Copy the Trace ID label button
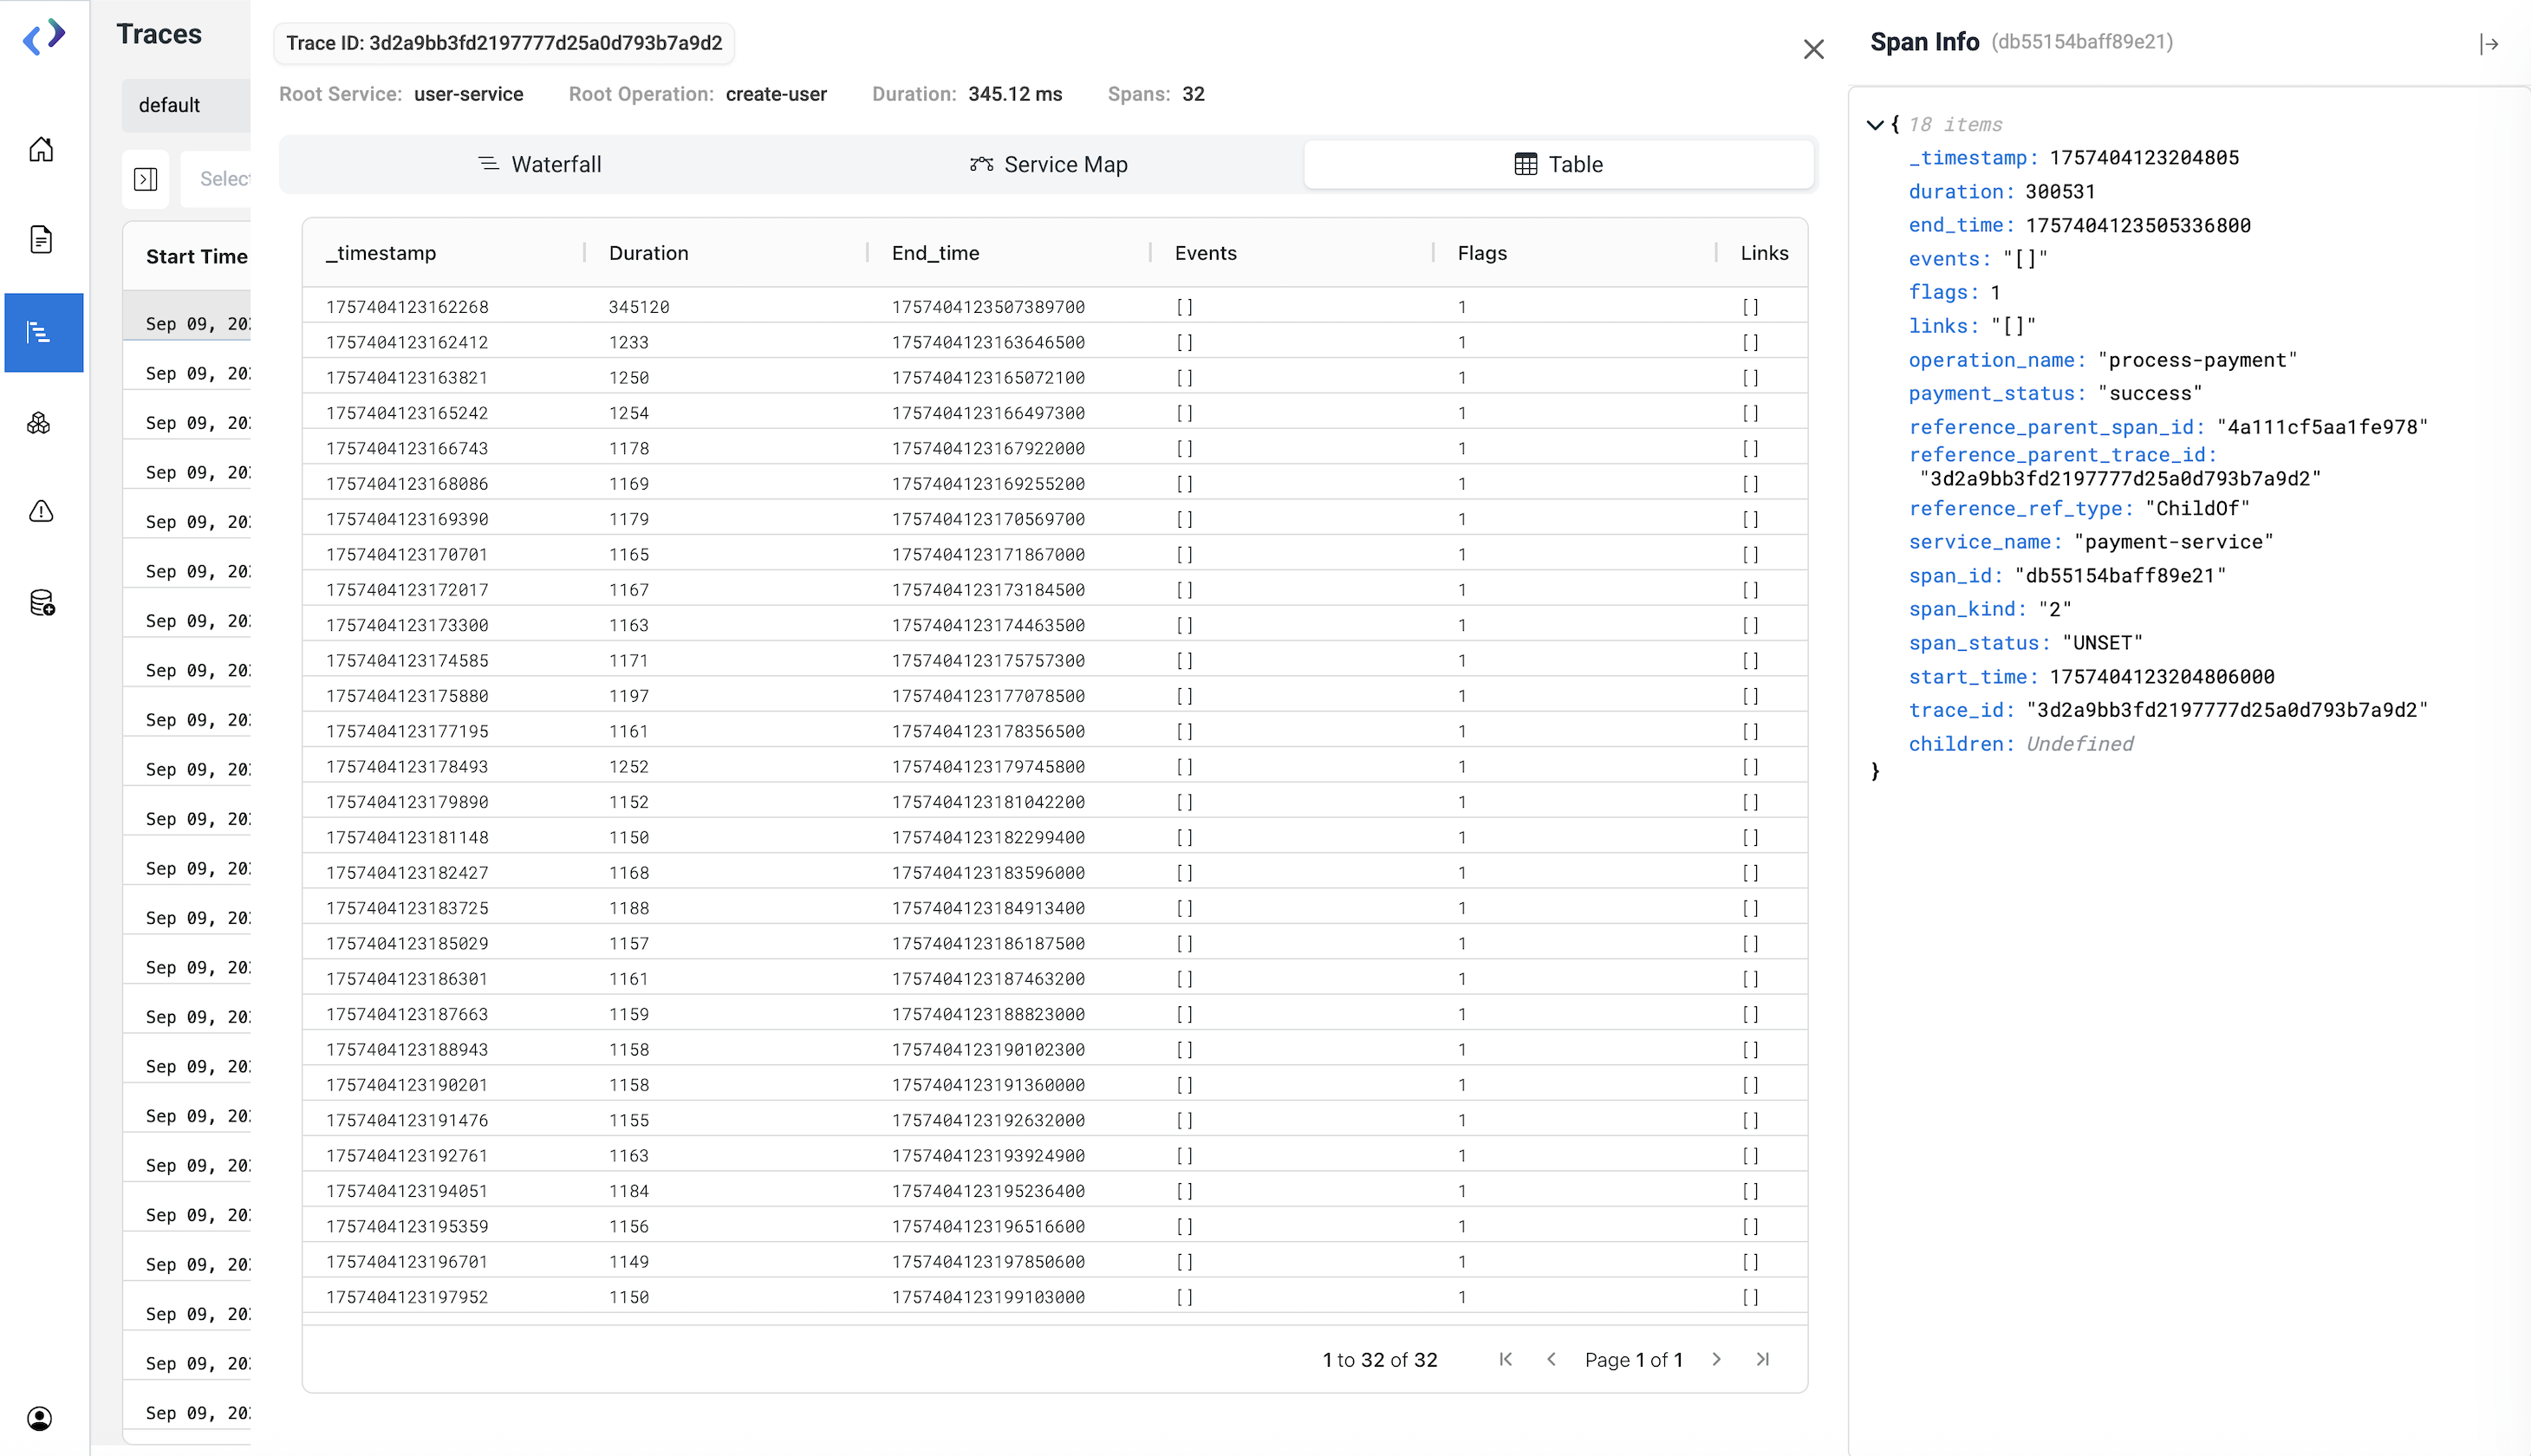This screenshot has width=2531, height=1456. (504, 43)
